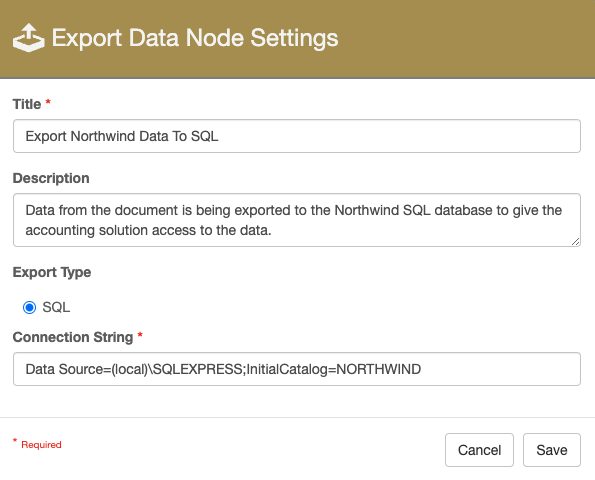
Task: Click the Export Type section label
Action: (52, 272)
